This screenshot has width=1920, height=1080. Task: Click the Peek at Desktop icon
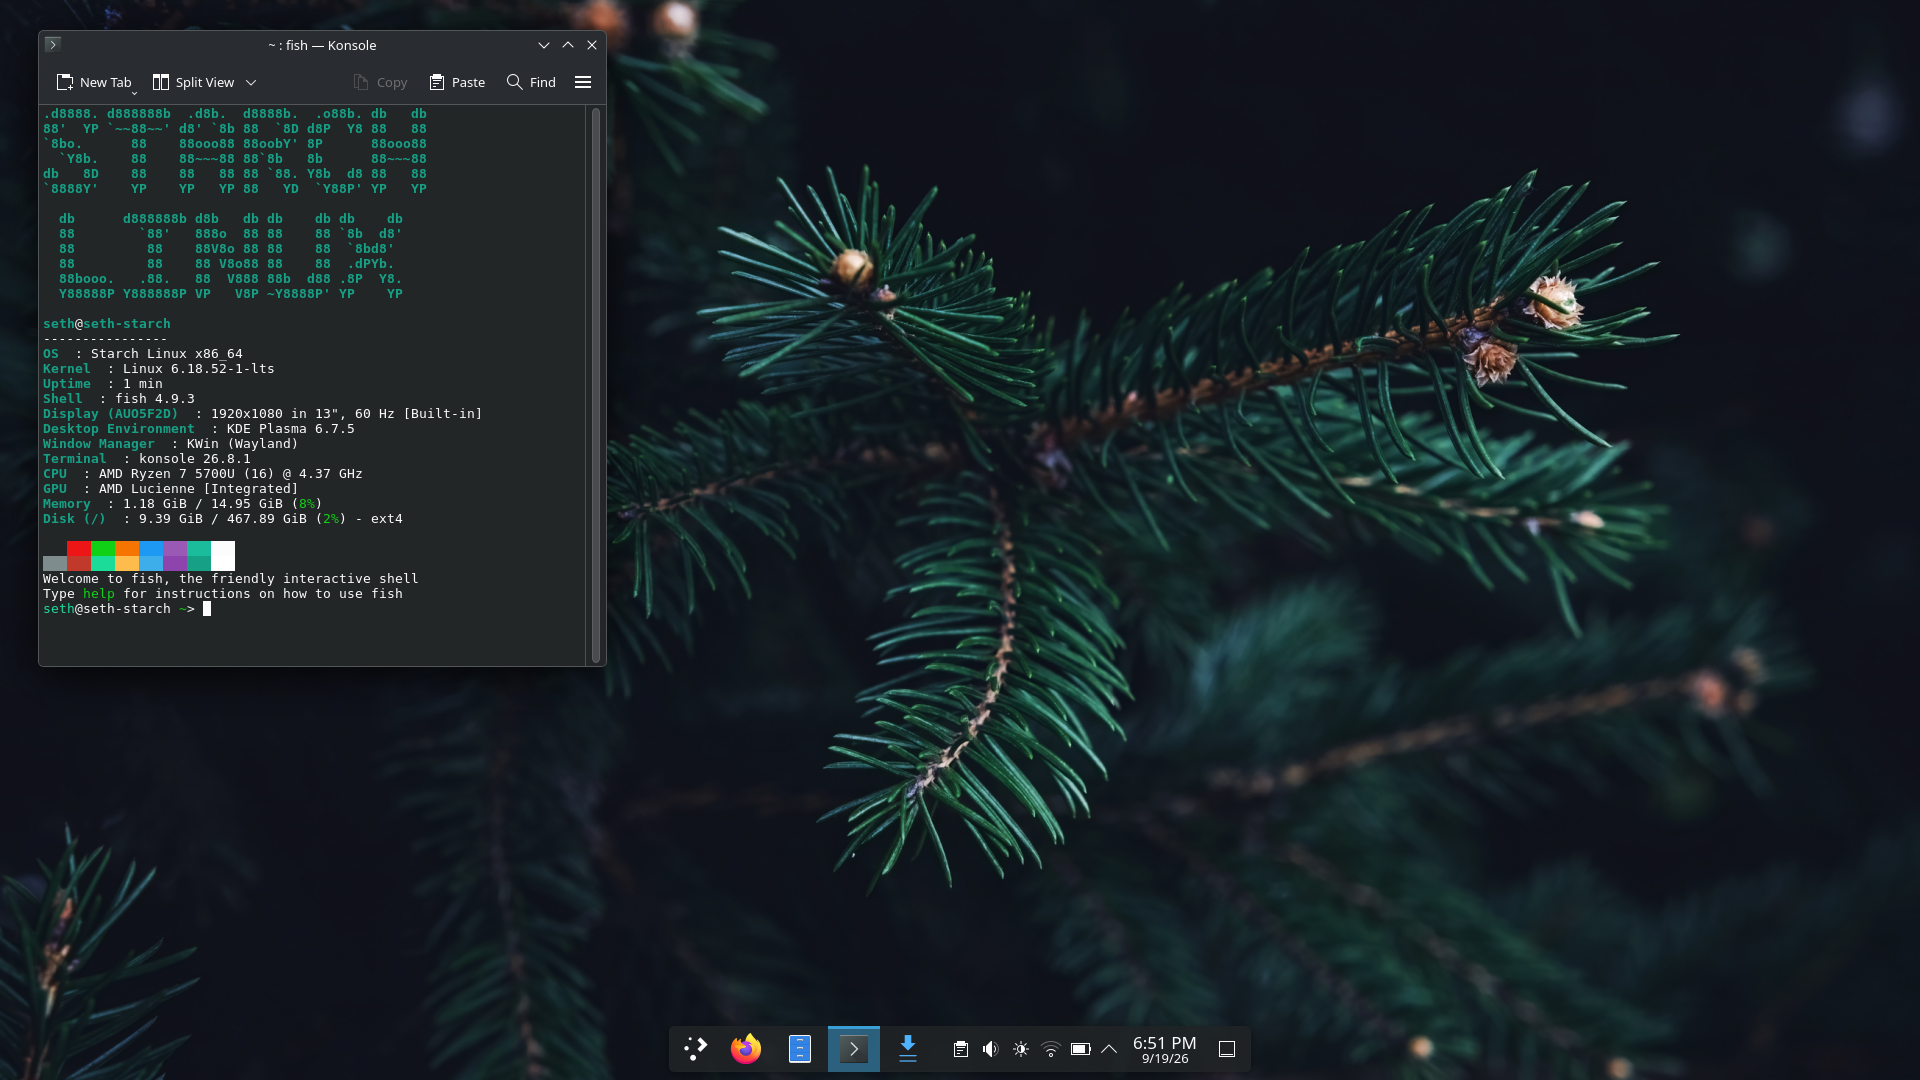[1227, 1049]
